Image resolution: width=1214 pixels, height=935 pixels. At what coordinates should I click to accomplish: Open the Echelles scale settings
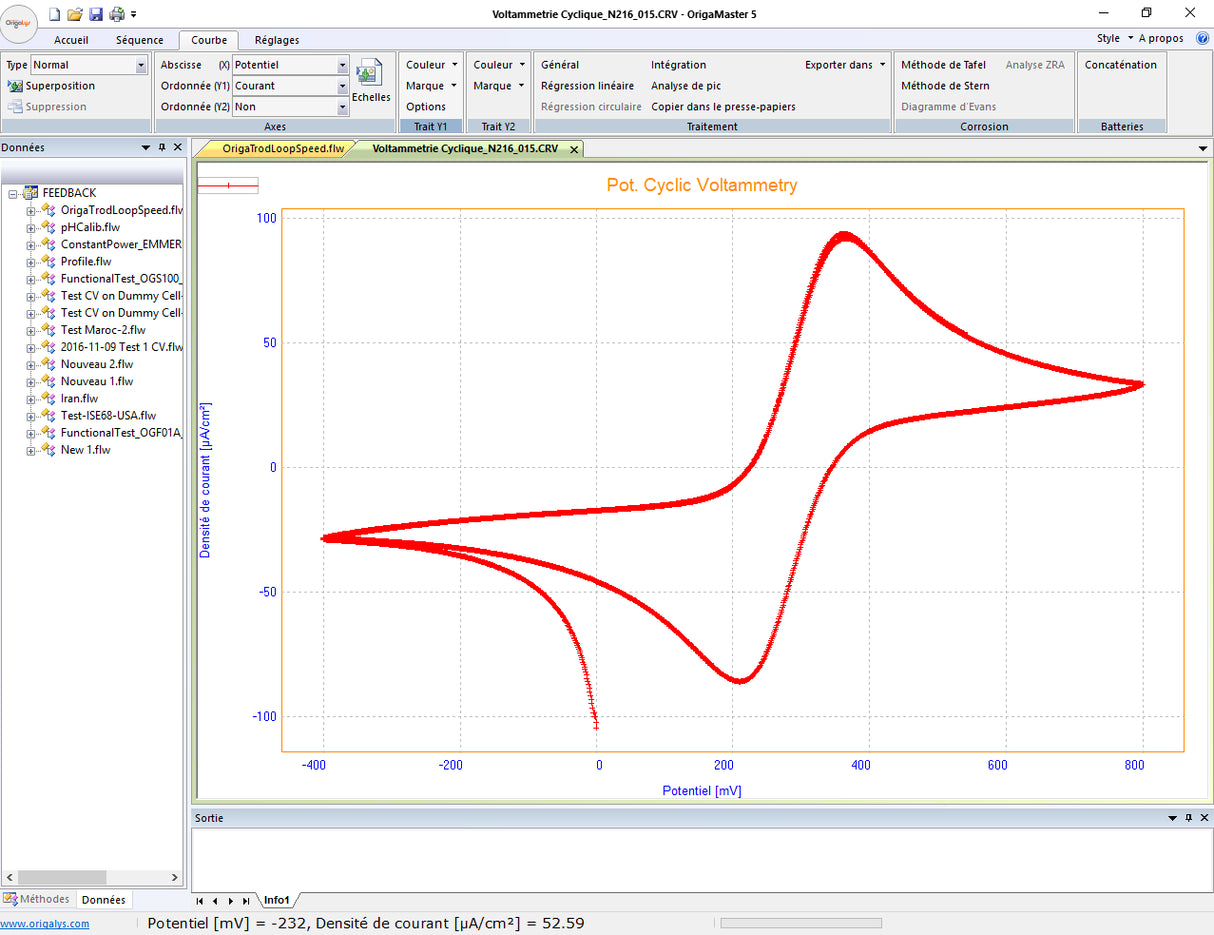pyautogui.click(x=371, y=82)
